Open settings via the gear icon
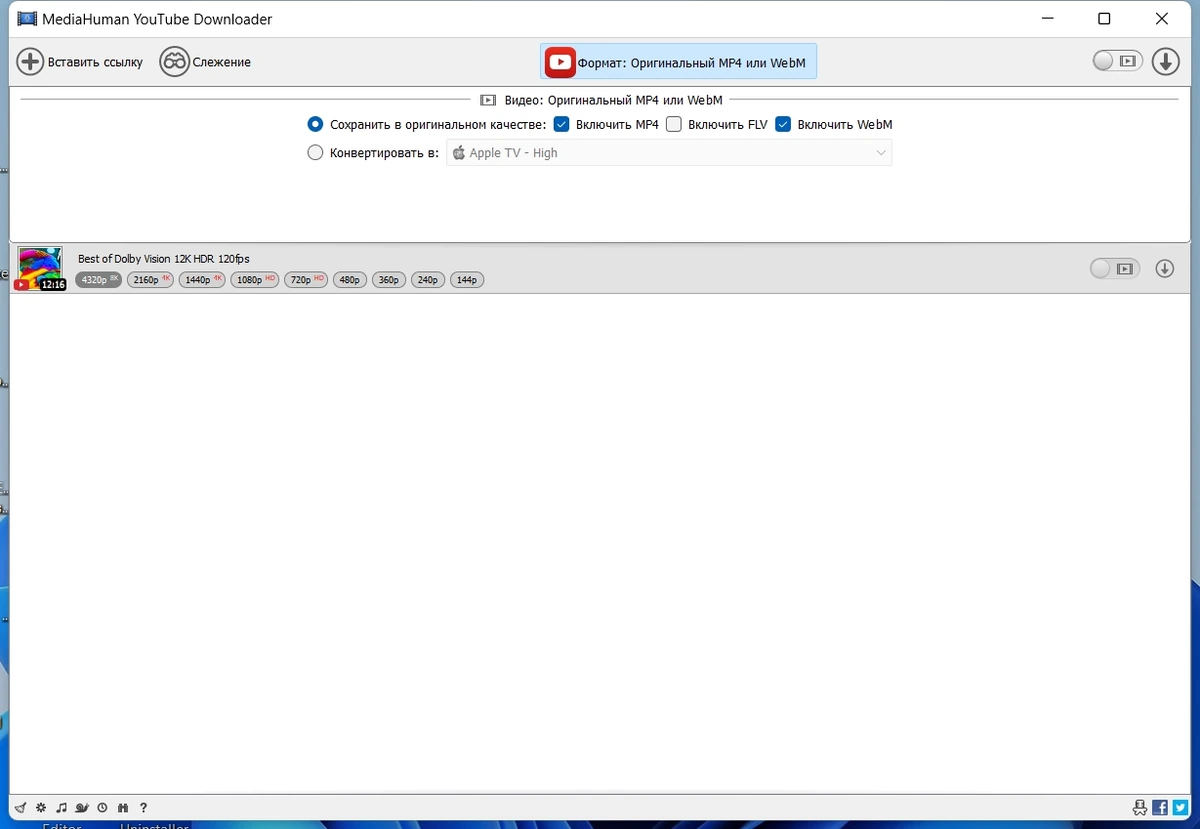The height and width of the screenshot is (829, 1200). tap(41, 808)
